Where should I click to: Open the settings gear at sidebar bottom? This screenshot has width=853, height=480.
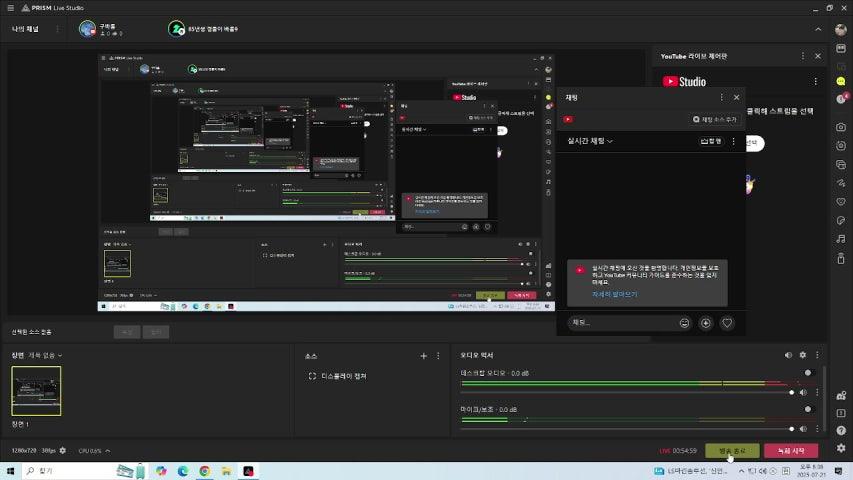[x=841, y=448]
